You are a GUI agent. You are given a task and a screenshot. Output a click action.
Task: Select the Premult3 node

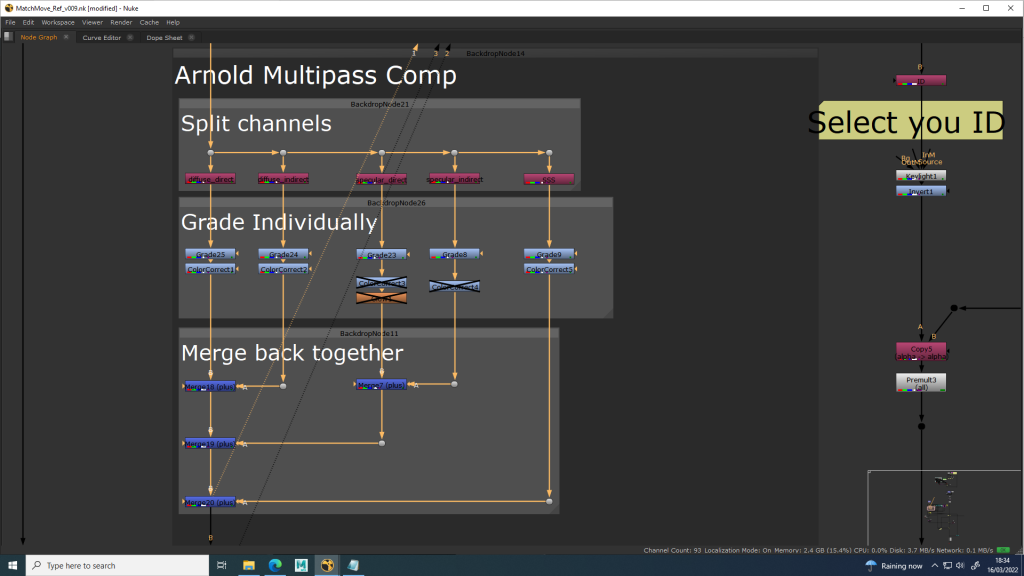click(921, 383)
